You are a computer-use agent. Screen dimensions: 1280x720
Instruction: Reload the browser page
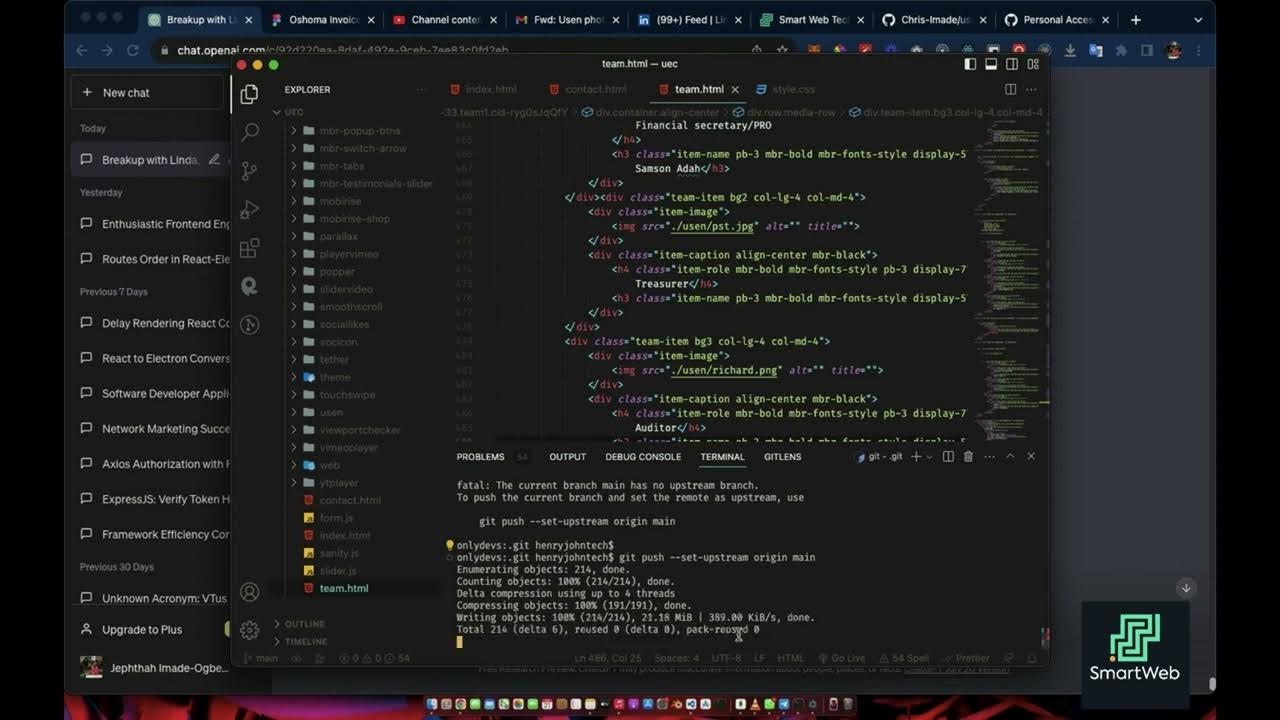[x=133, y=50]
